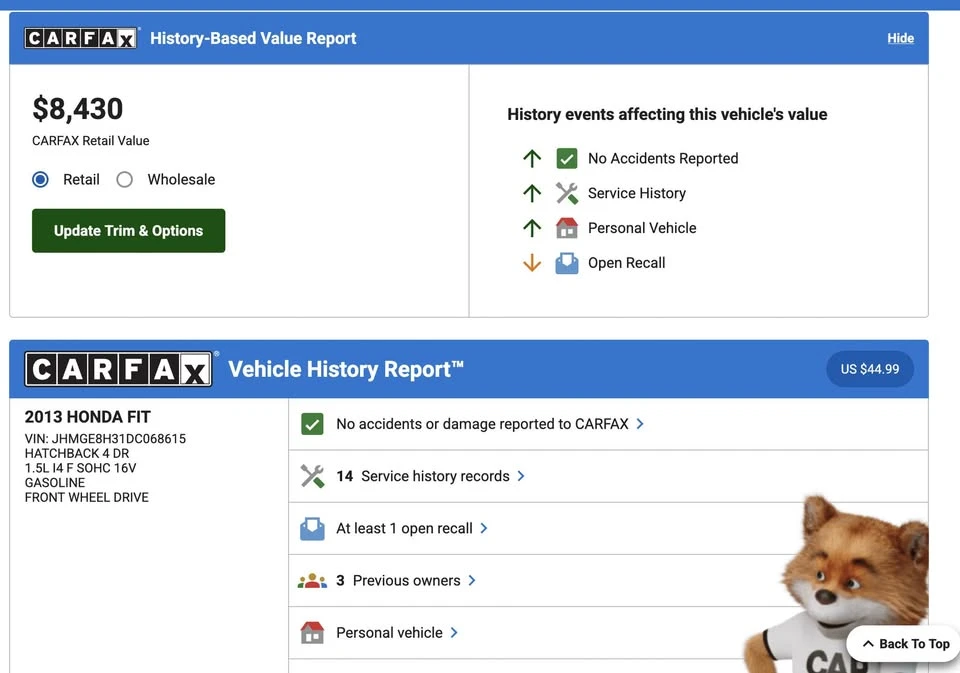The image size is (960, 673).
Task: Open the 14 Service history records link
Action: 423,476
